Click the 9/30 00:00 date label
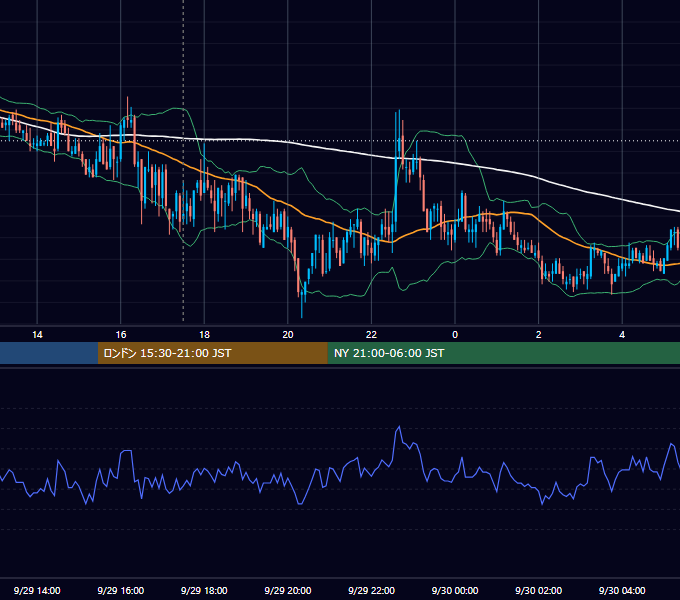Image resolution: width=680 pixels, height=600 pixels. [x=455, y=590]
